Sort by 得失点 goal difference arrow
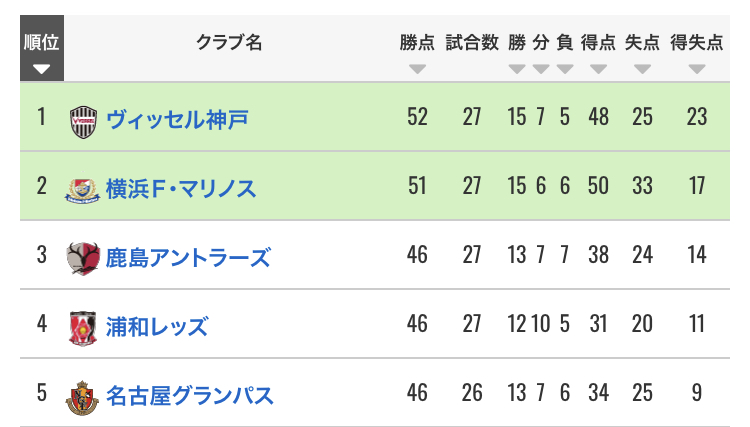750x427 pixels. 697,69
